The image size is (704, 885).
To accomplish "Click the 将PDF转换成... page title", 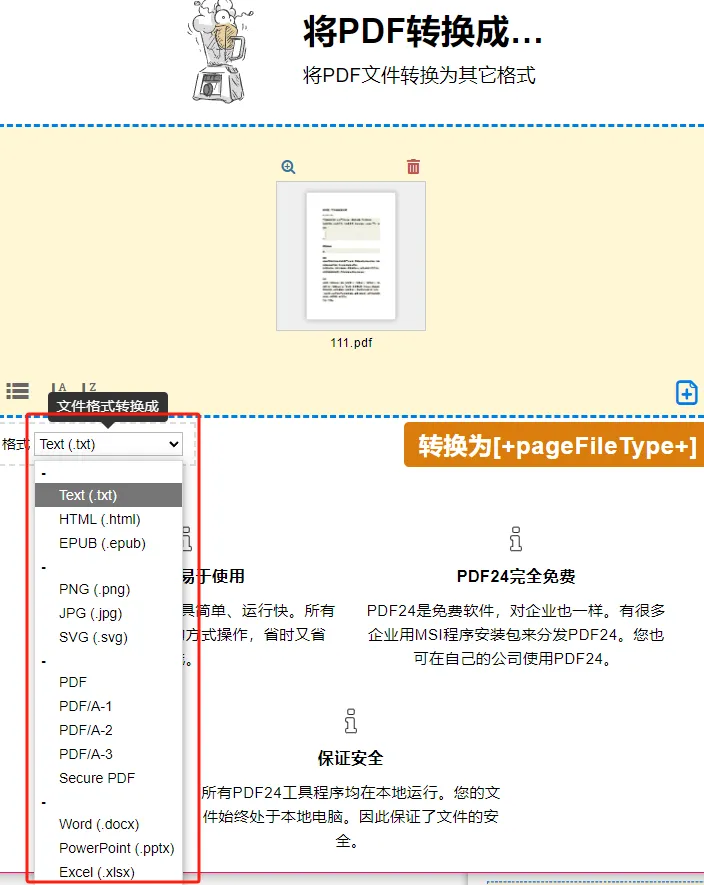I will coord(423,31).
